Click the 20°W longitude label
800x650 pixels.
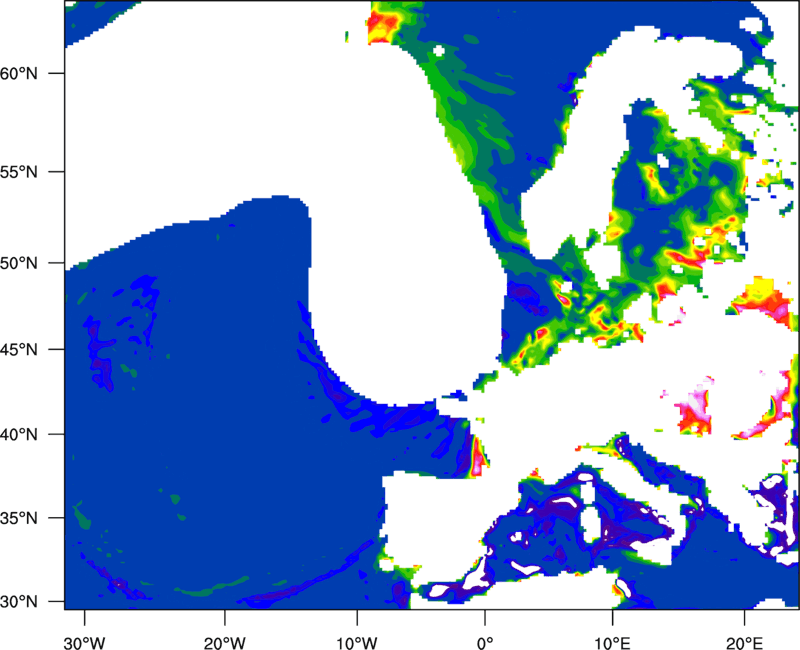(x=225, y=643)
